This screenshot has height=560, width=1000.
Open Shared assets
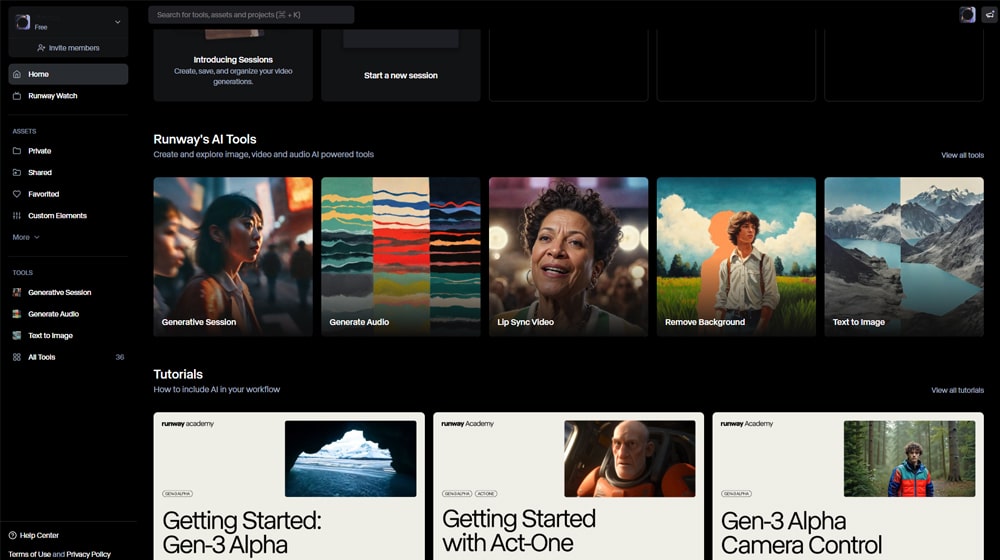tap(68, 173)
